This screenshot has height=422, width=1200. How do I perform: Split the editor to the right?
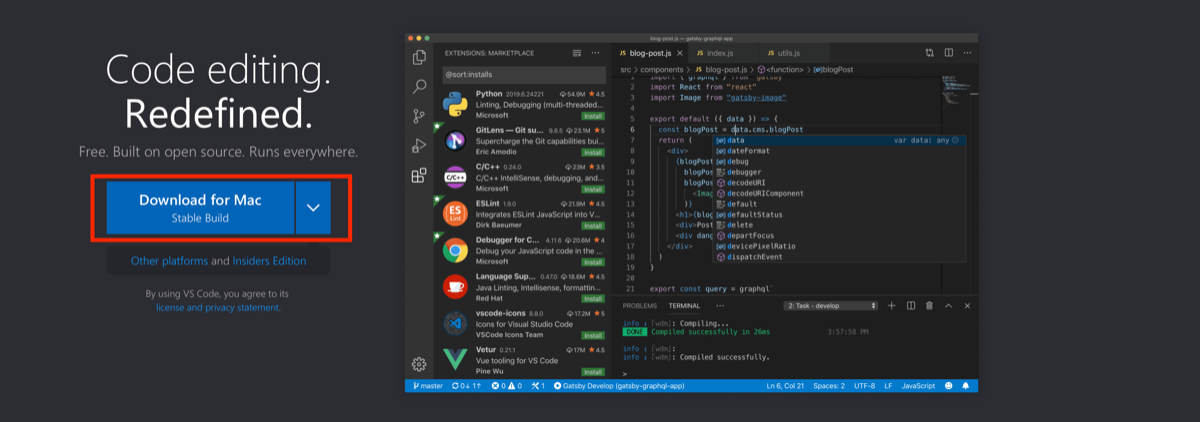point(948,52)
